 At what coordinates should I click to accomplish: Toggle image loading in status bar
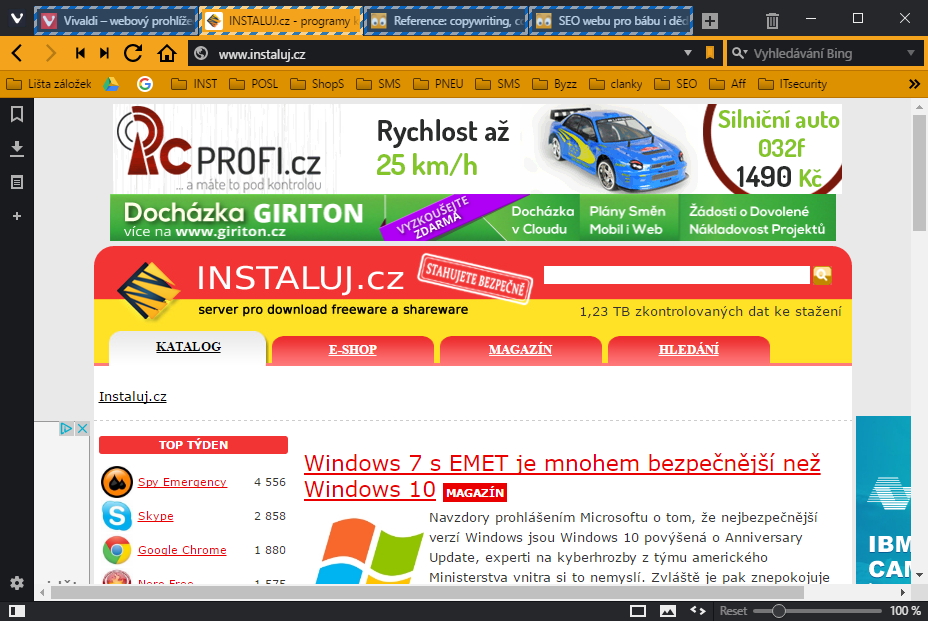coord(668,611)
